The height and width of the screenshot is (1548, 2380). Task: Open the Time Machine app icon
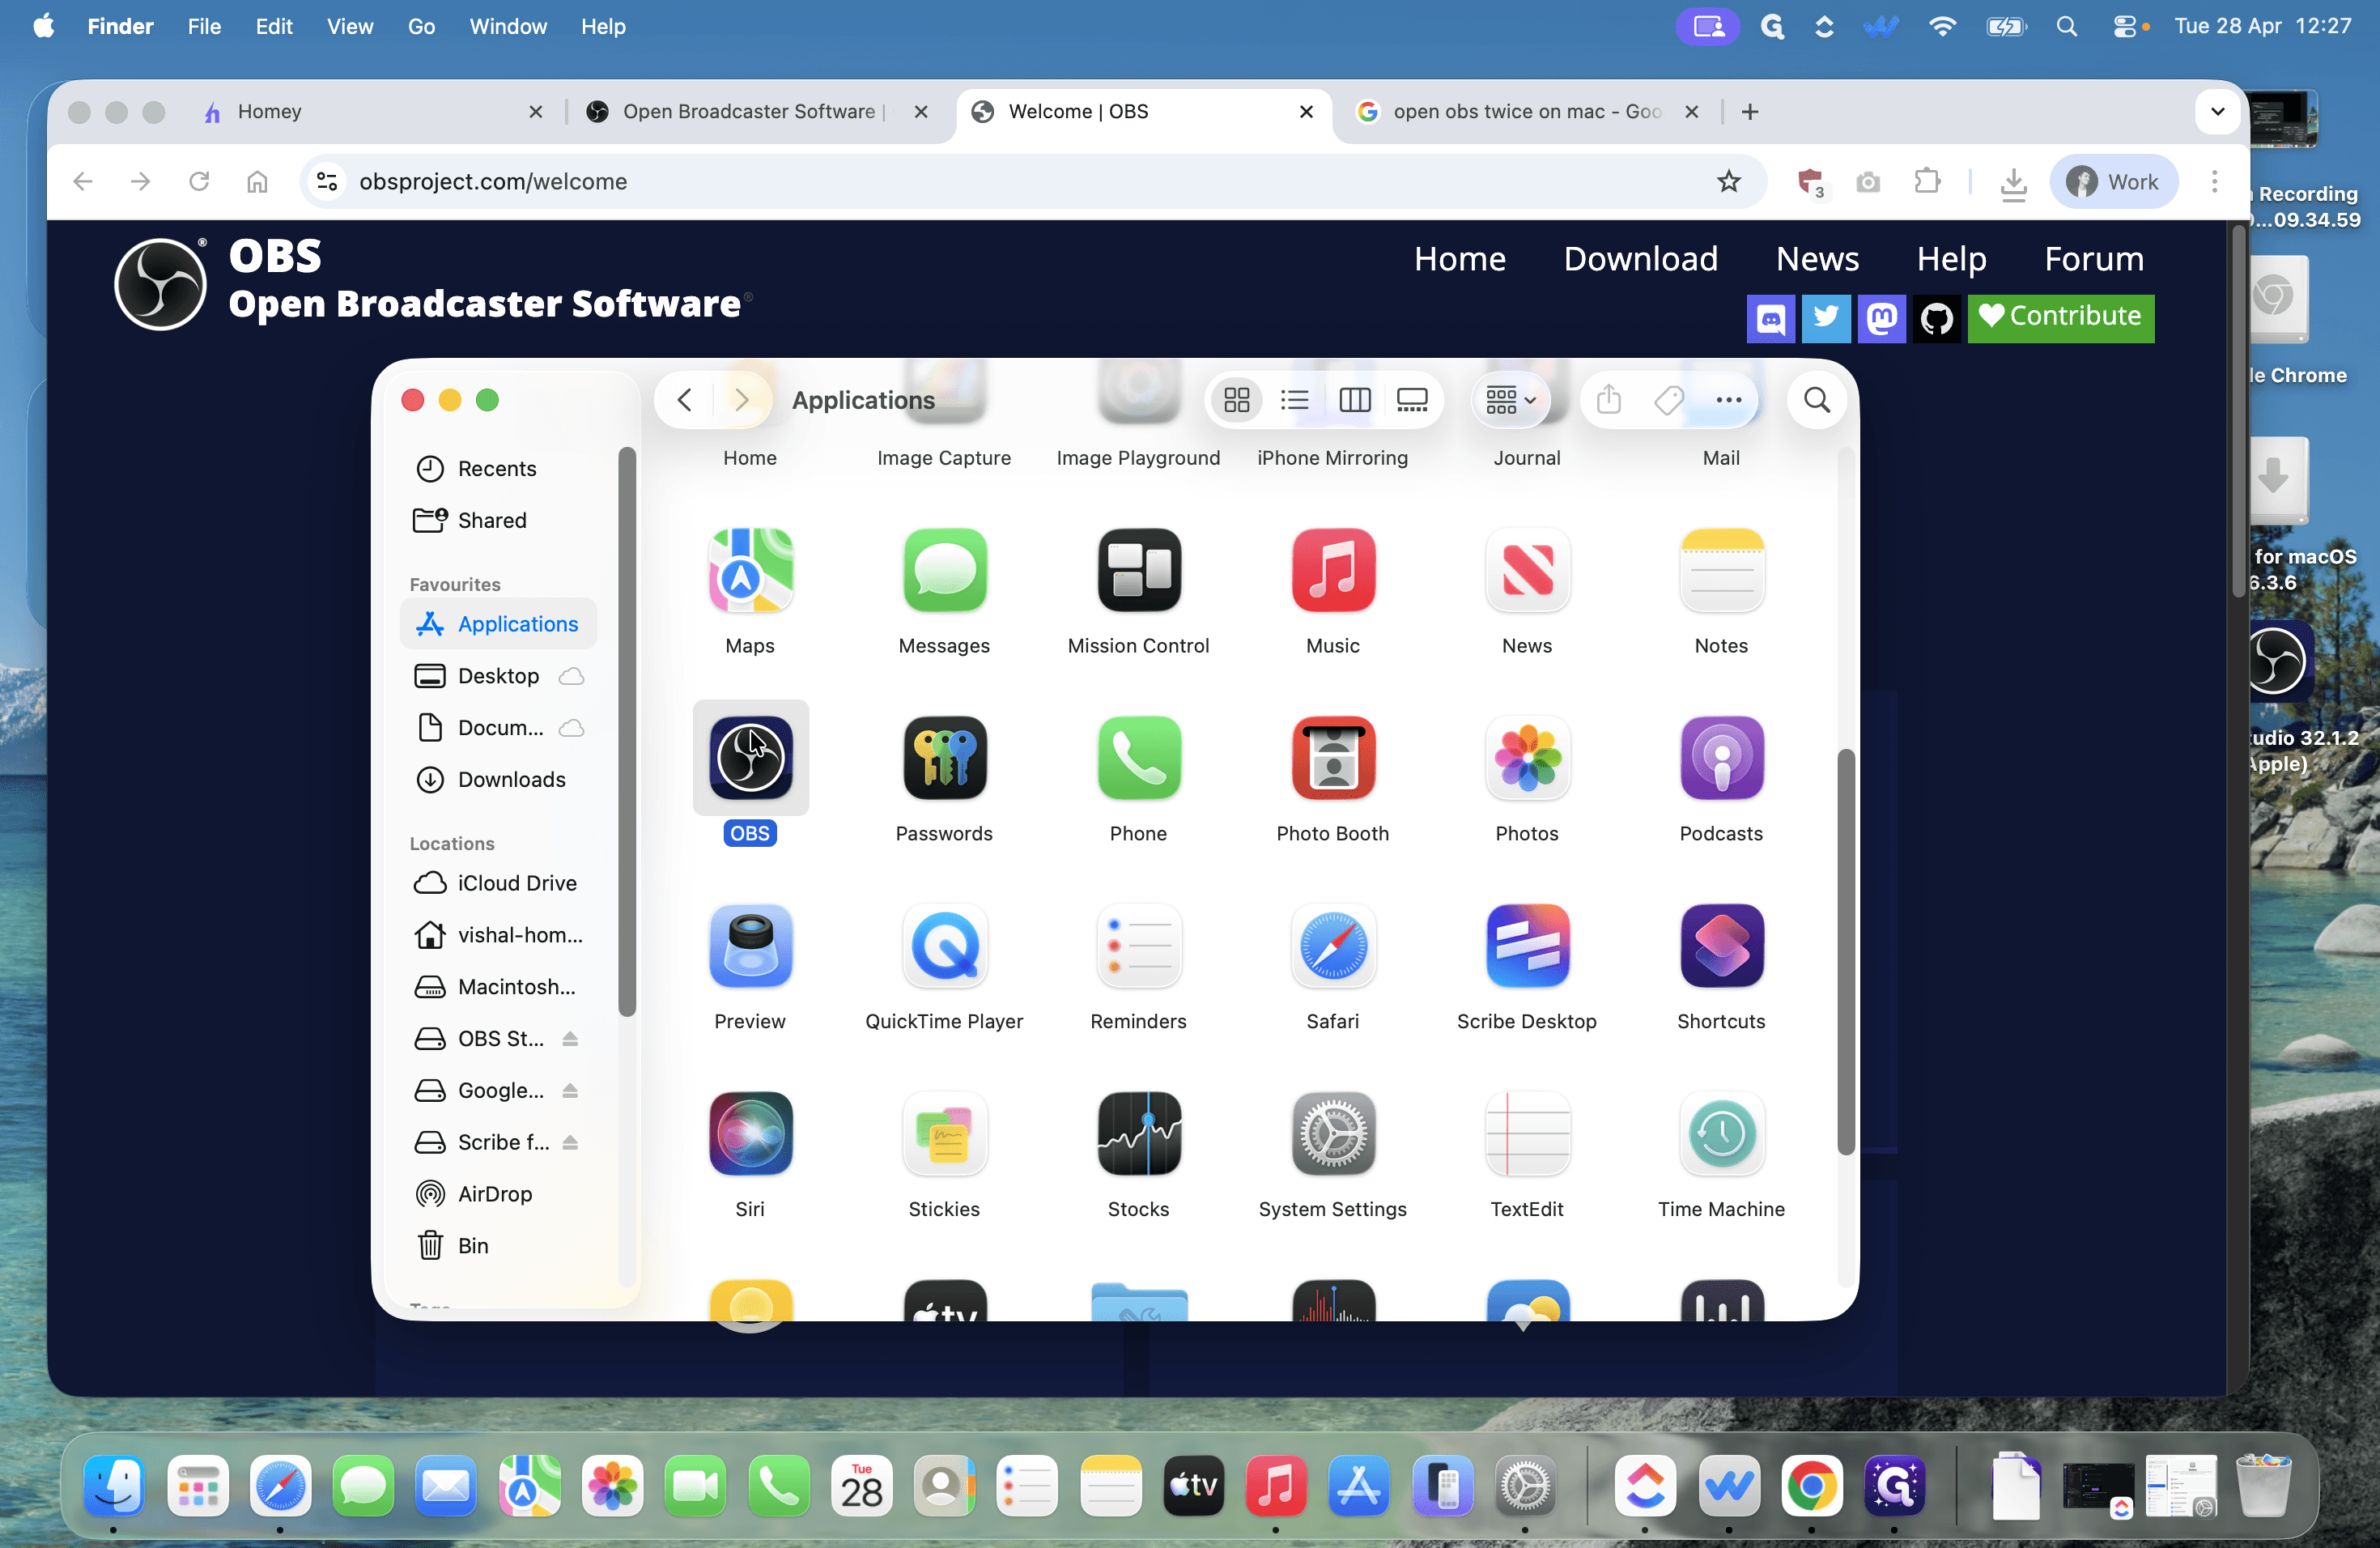point(1721,1134)
